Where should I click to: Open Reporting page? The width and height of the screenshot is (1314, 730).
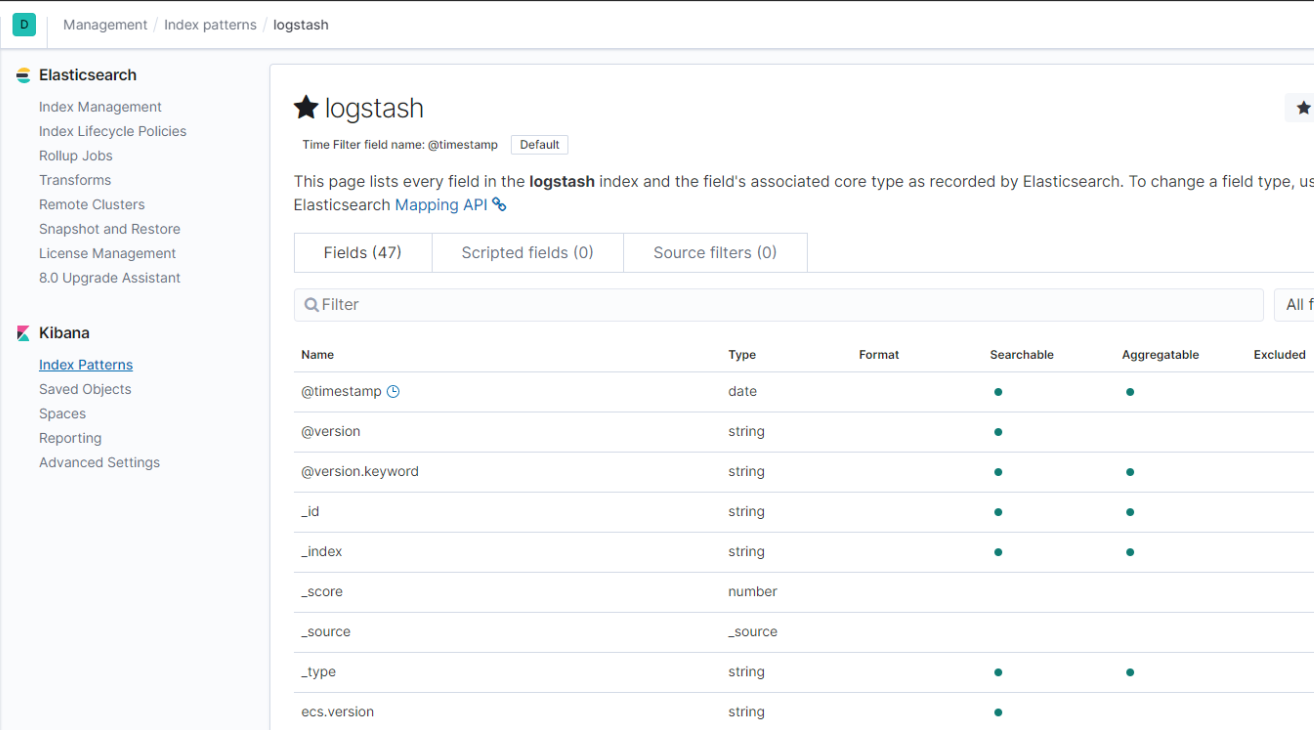coord(70,438)
